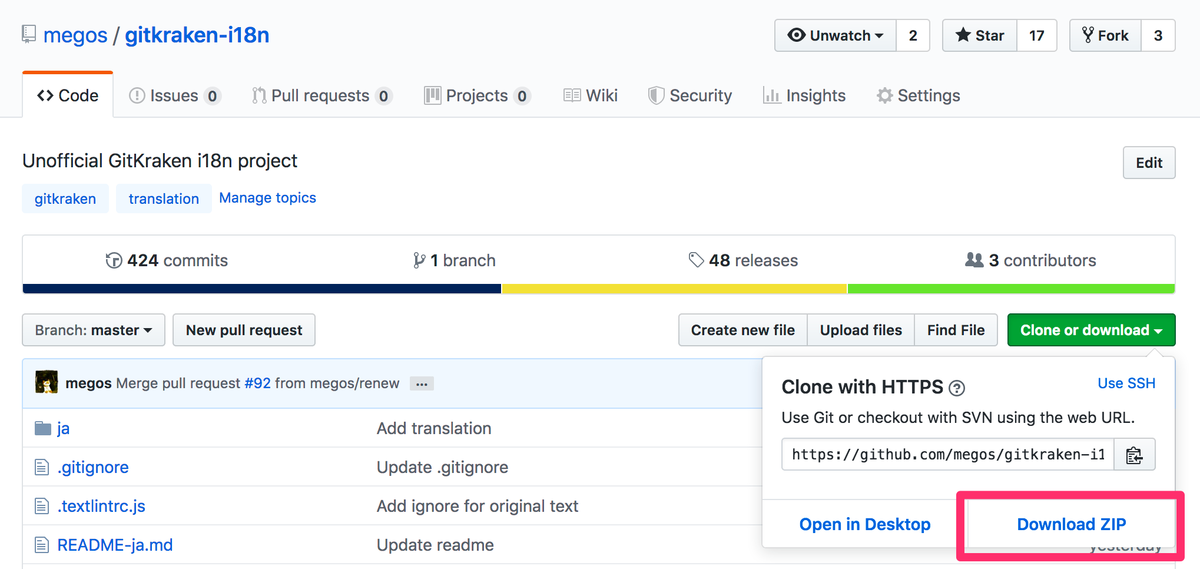Open the Settings tab
Image resolution: width=1200 pixels, height=569 pixels.
tap(918, 95)
